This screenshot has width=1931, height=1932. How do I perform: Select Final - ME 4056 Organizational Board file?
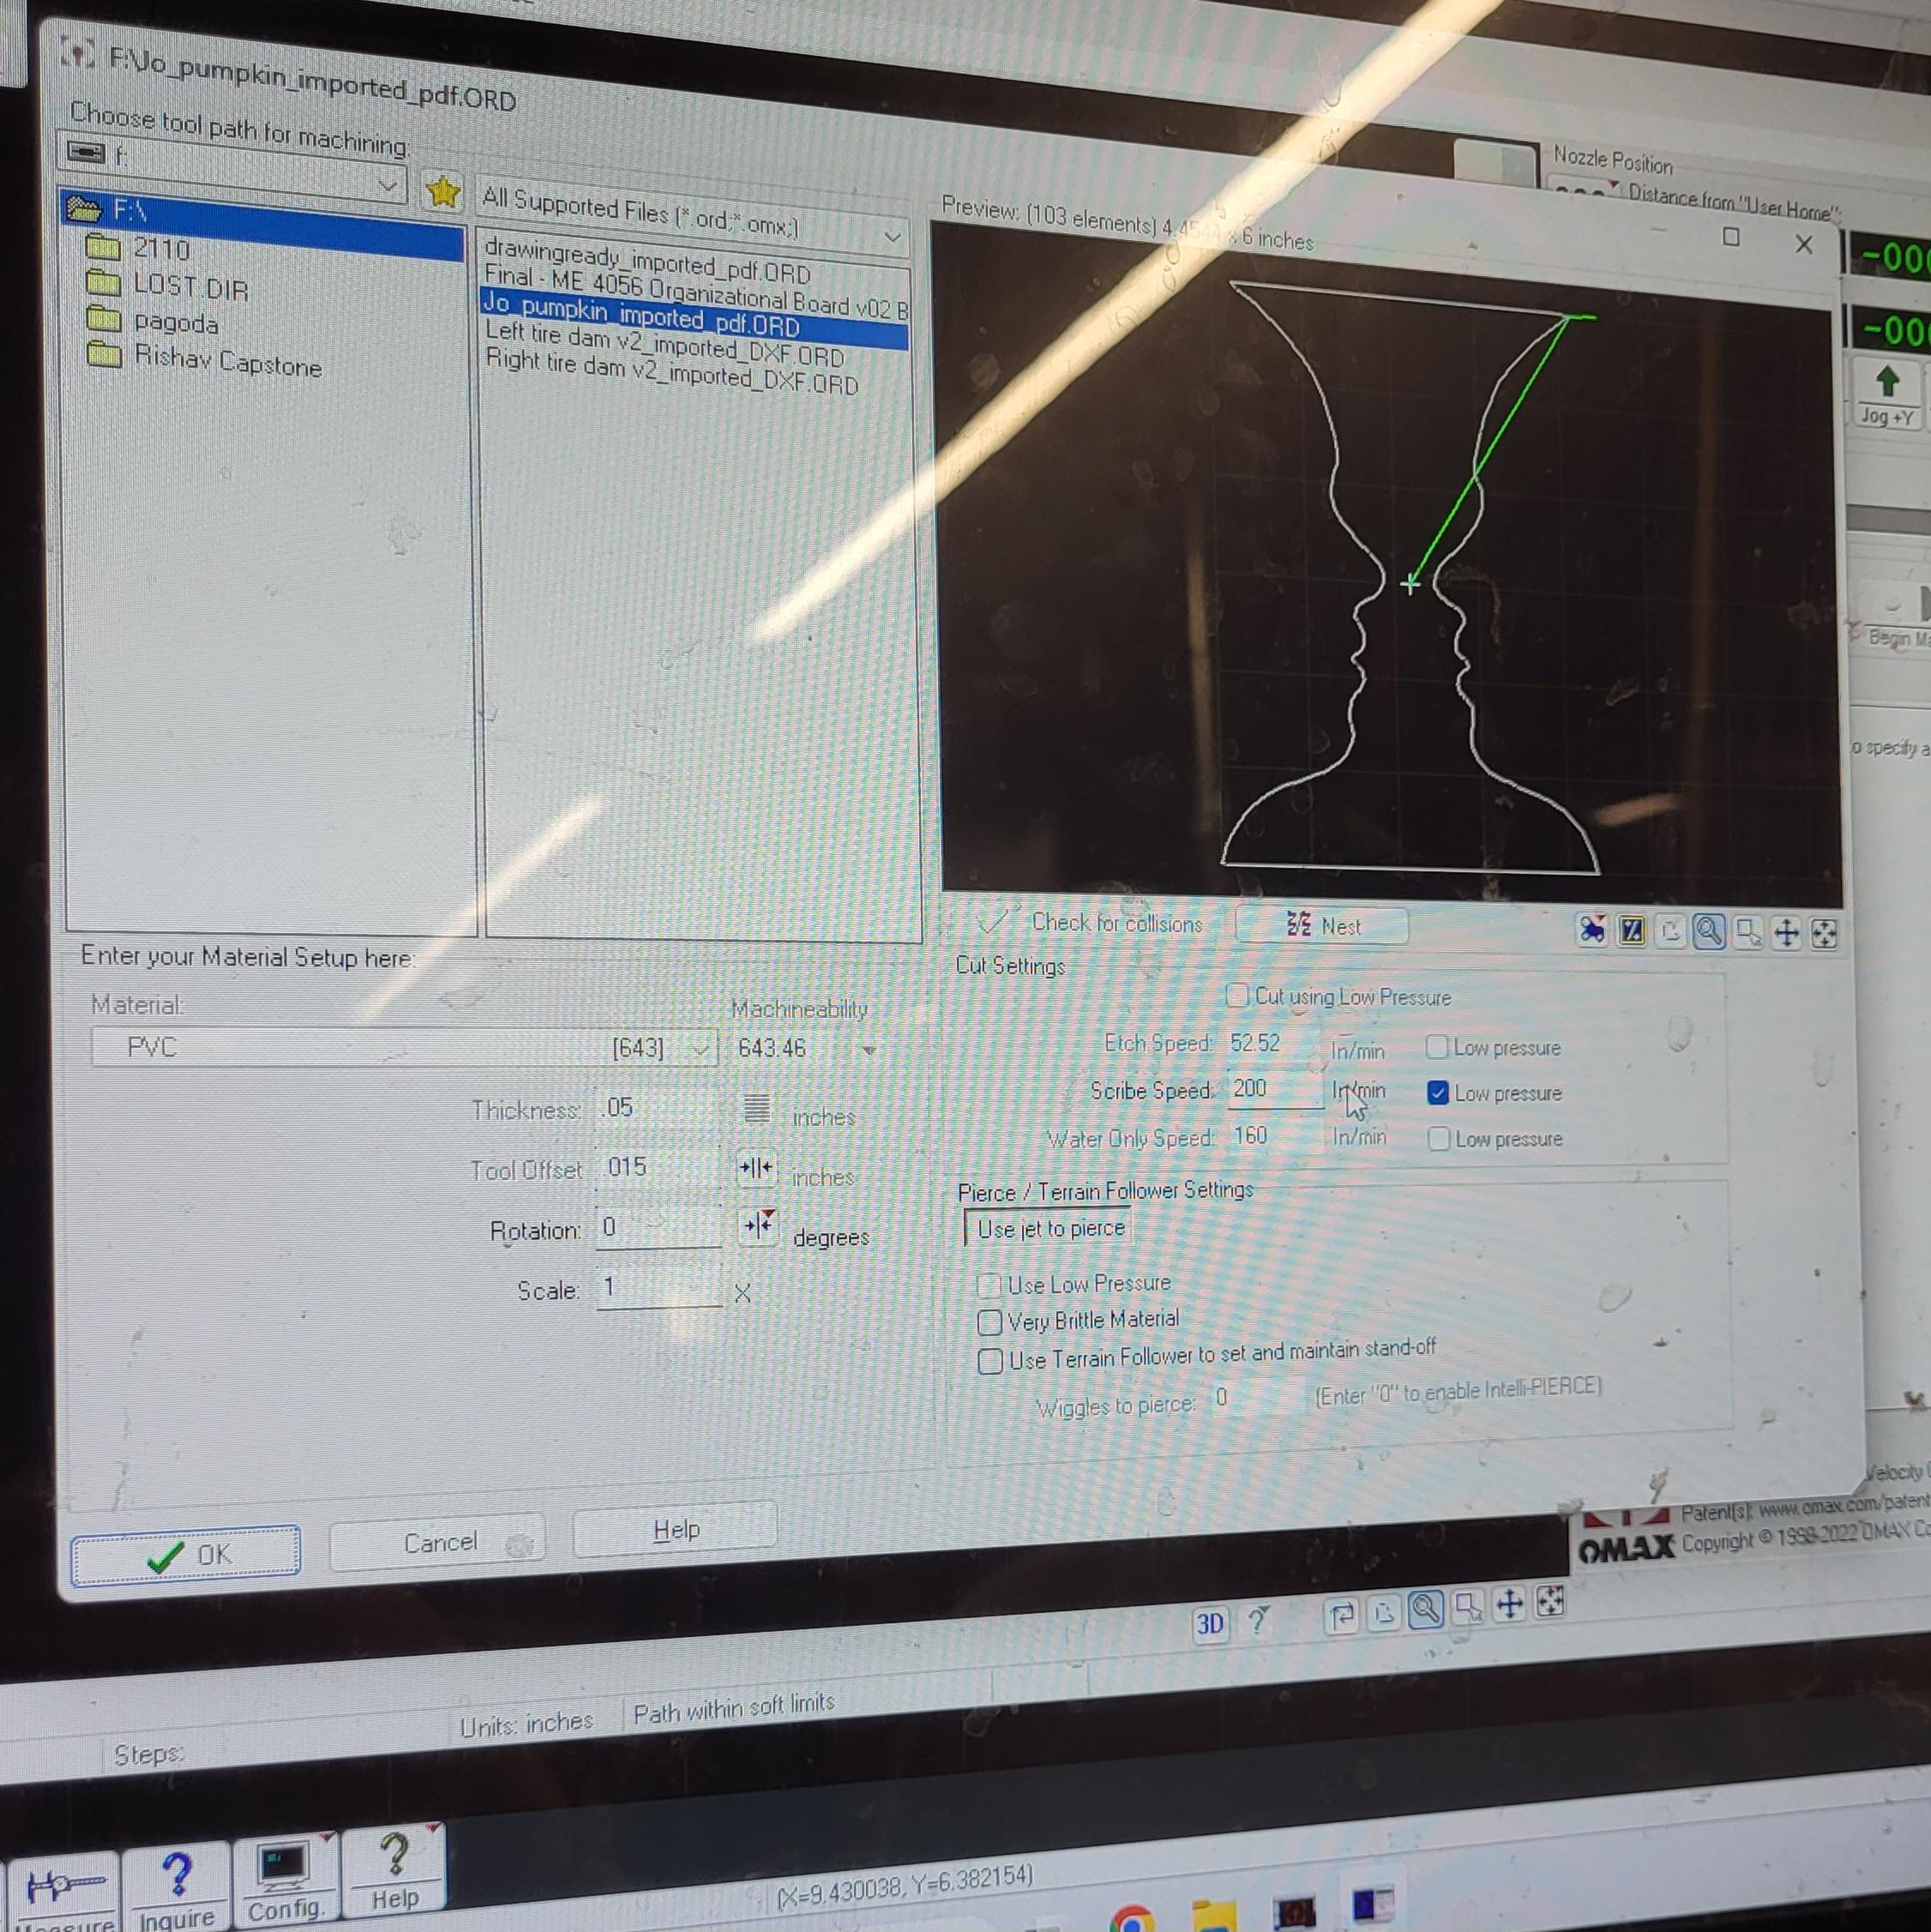coord(696,289)
